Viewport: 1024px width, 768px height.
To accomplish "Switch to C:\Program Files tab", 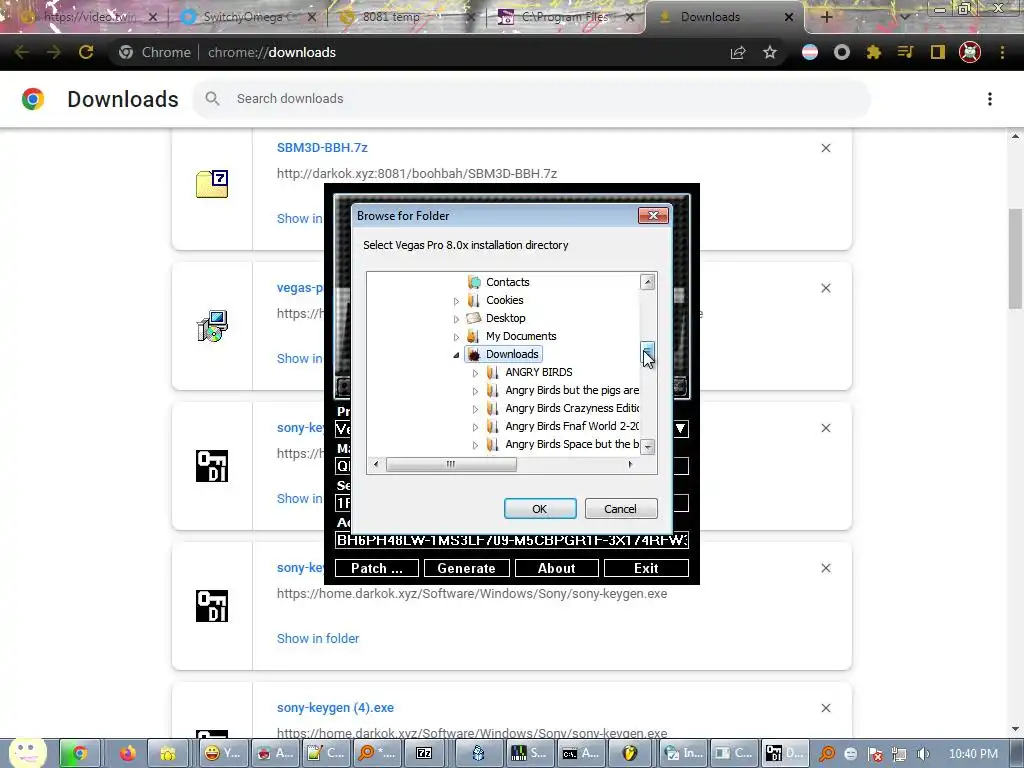I will 566,17.
